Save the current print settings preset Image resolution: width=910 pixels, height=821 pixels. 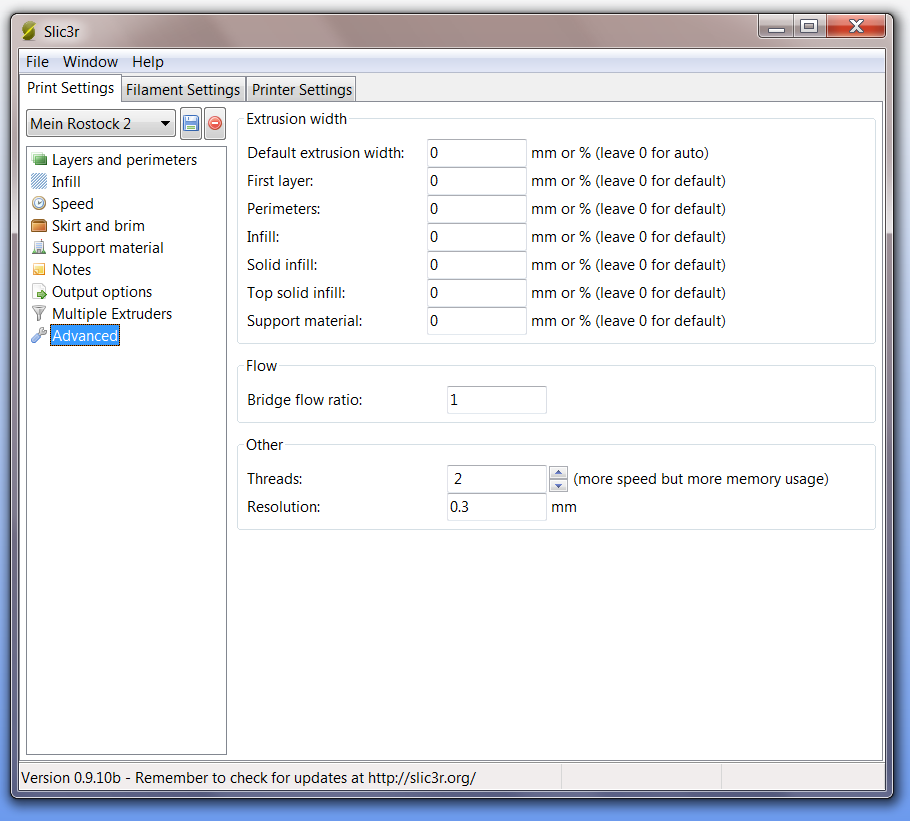pyautogui.click(x=190, y=122)
